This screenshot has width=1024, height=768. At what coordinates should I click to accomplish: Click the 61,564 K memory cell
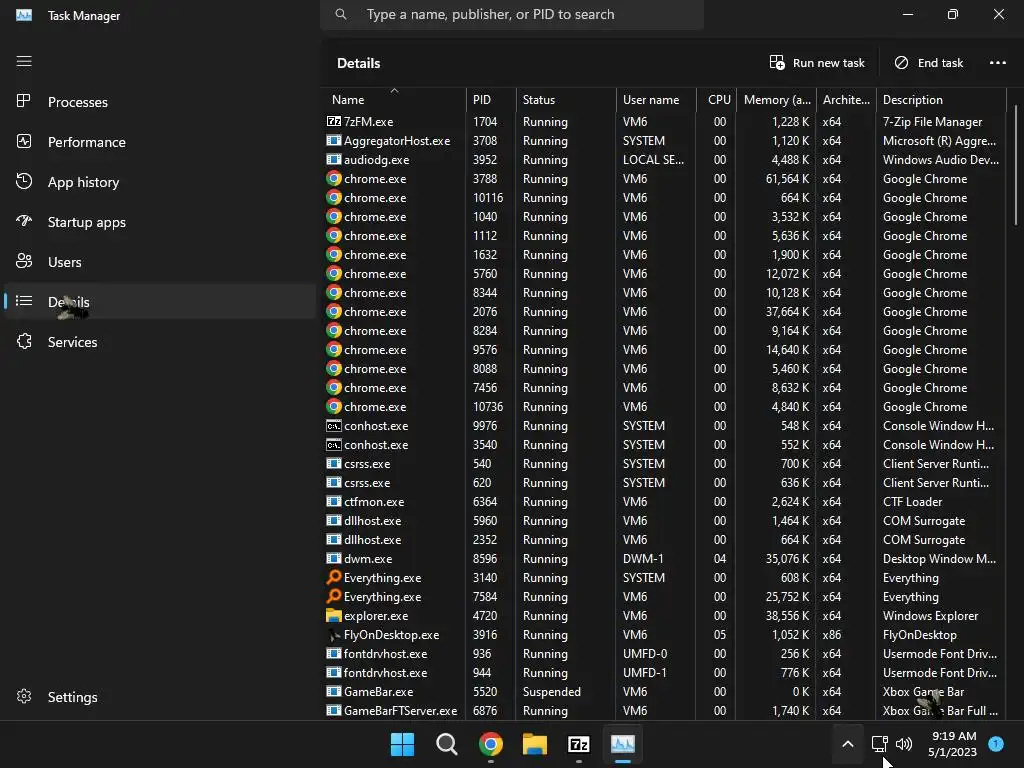776,178
